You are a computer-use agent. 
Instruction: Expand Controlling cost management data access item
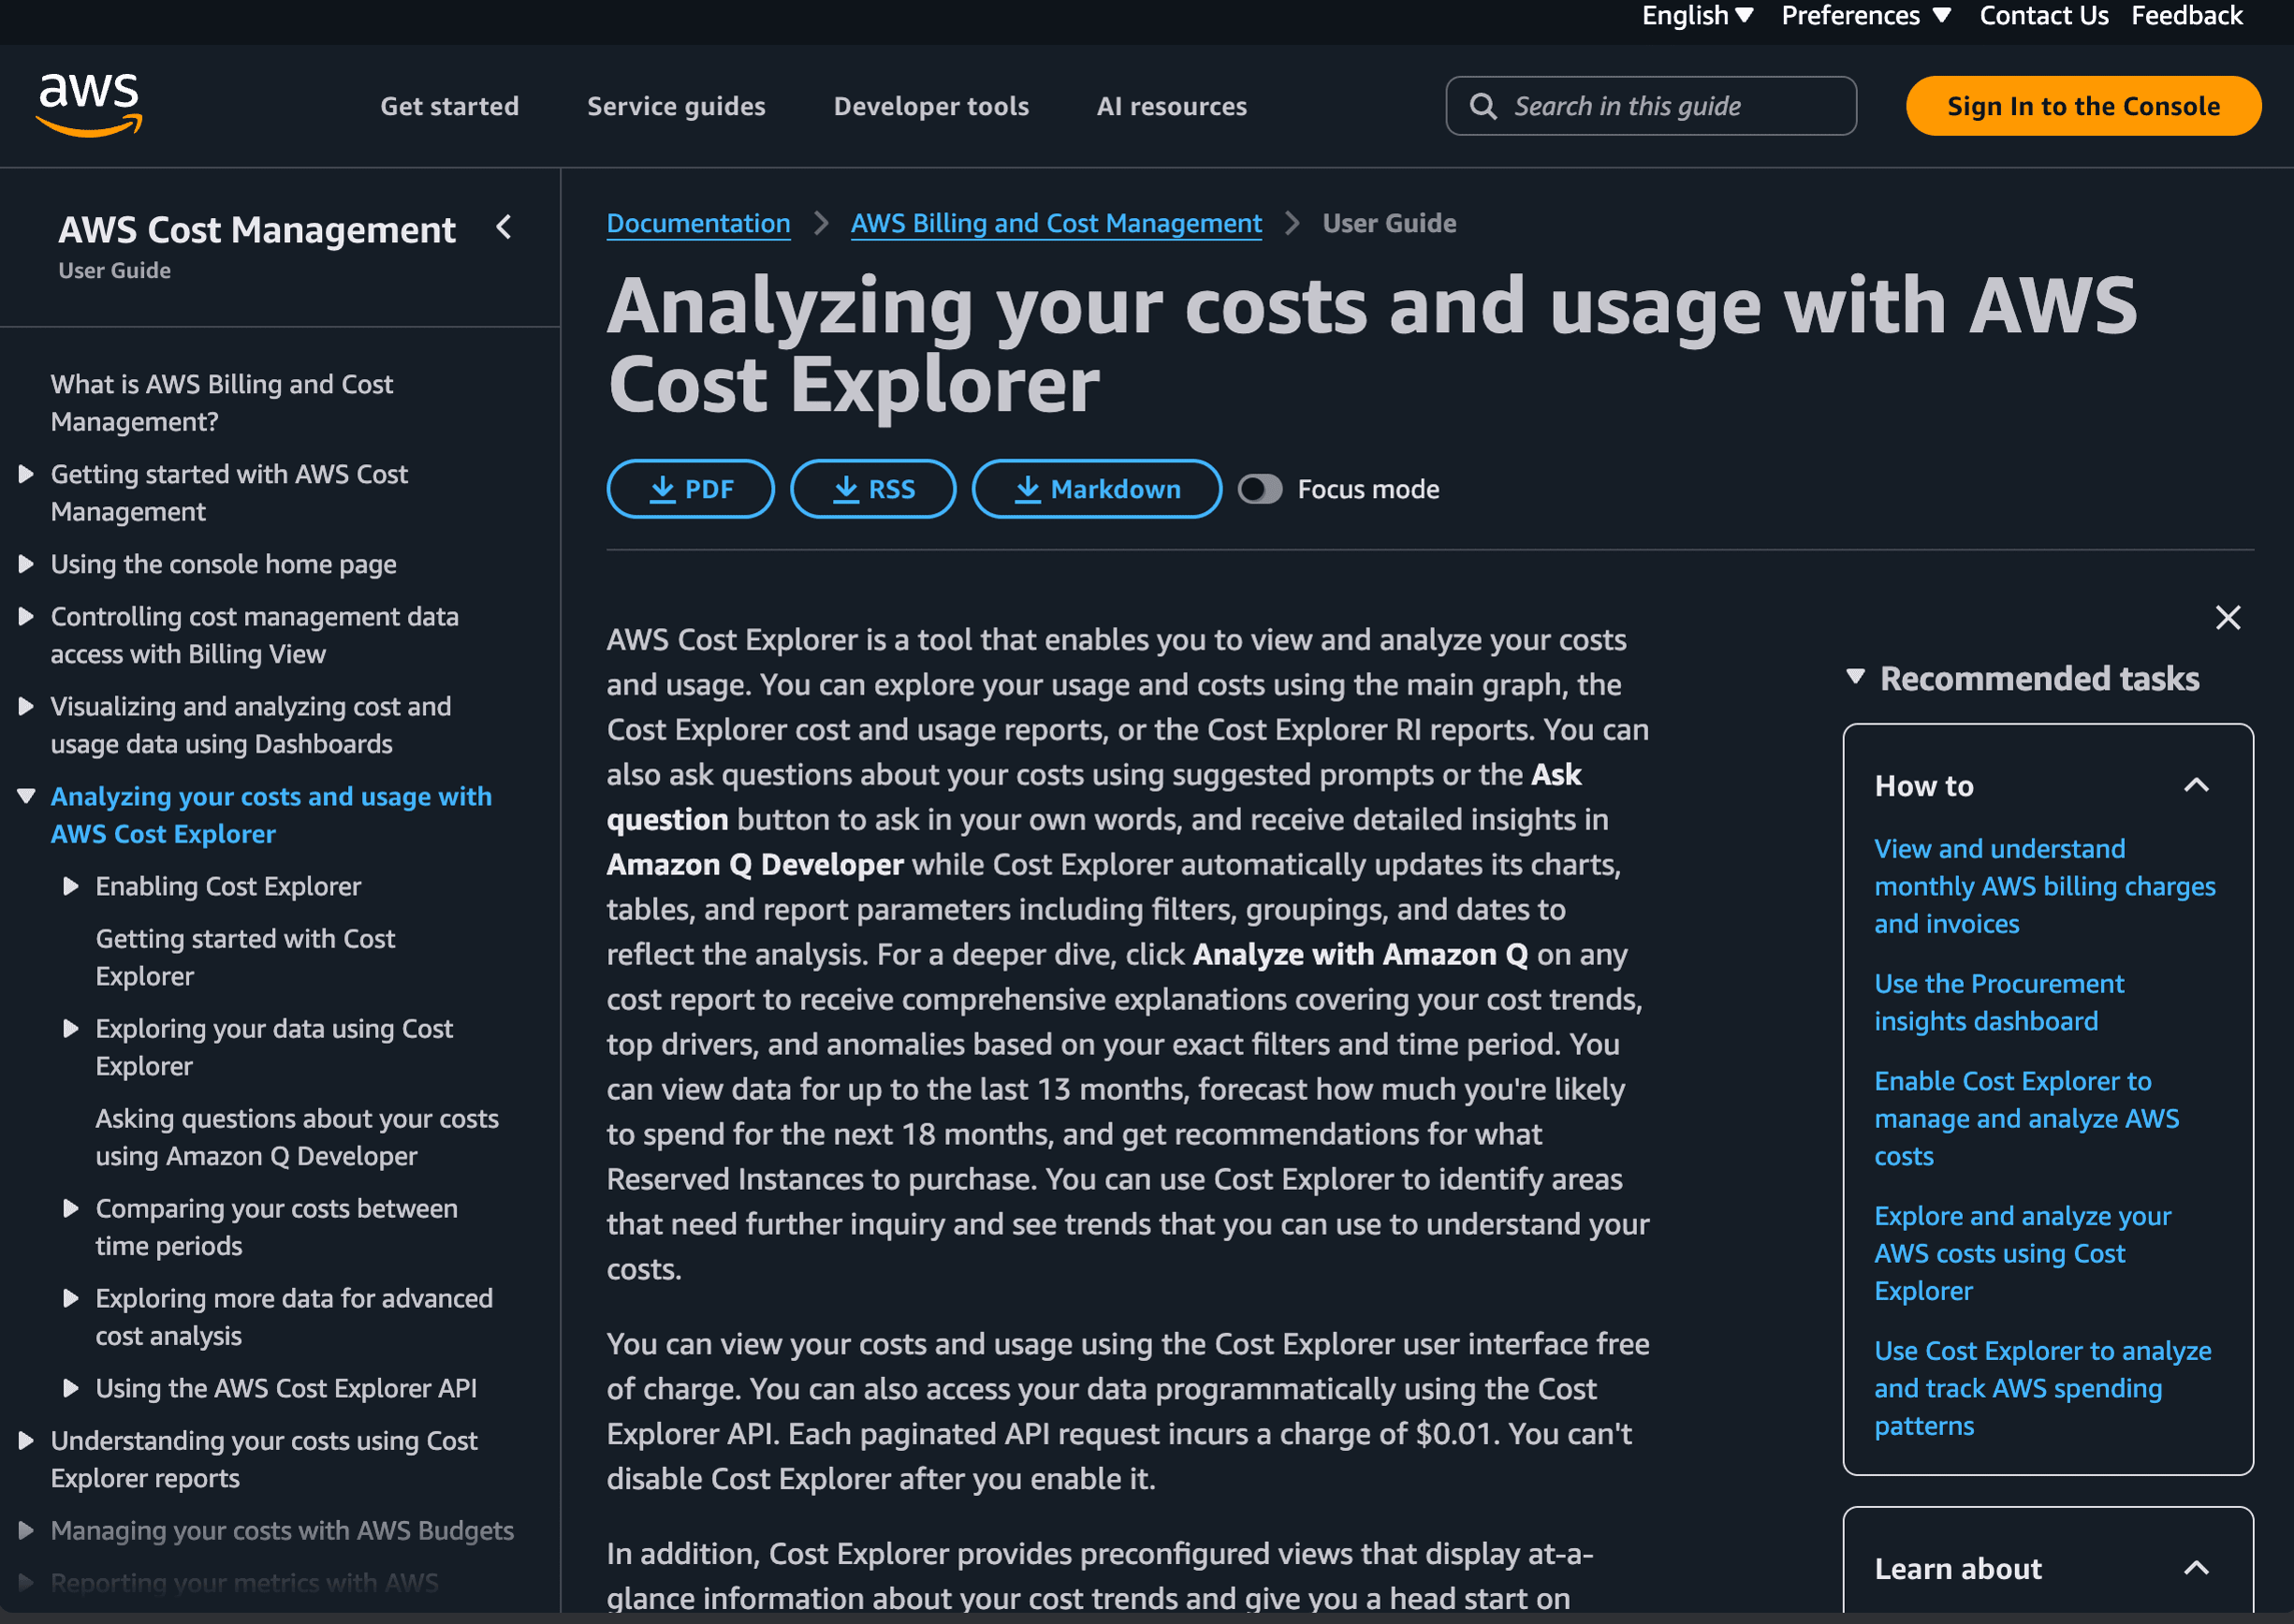coord(27,617)
